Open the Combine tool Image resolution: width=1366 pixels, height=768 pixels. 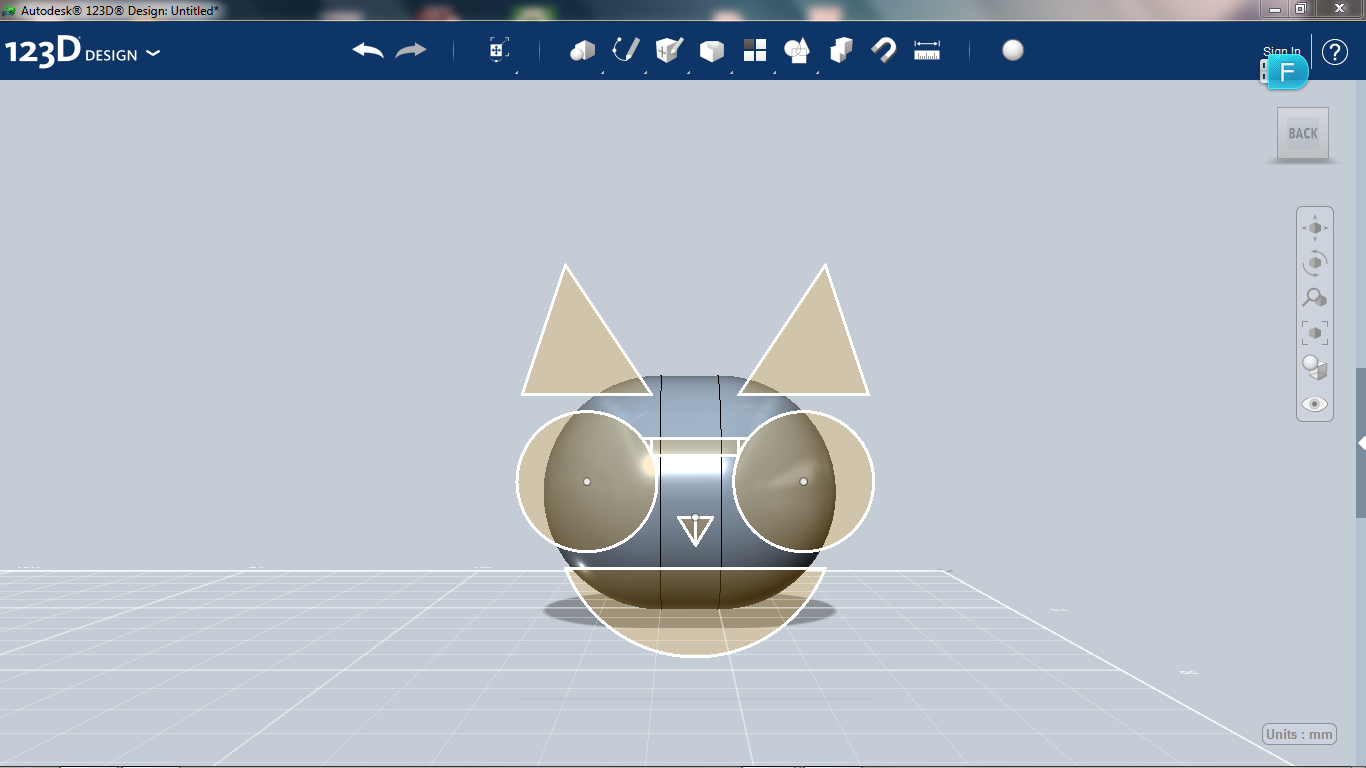841,50
